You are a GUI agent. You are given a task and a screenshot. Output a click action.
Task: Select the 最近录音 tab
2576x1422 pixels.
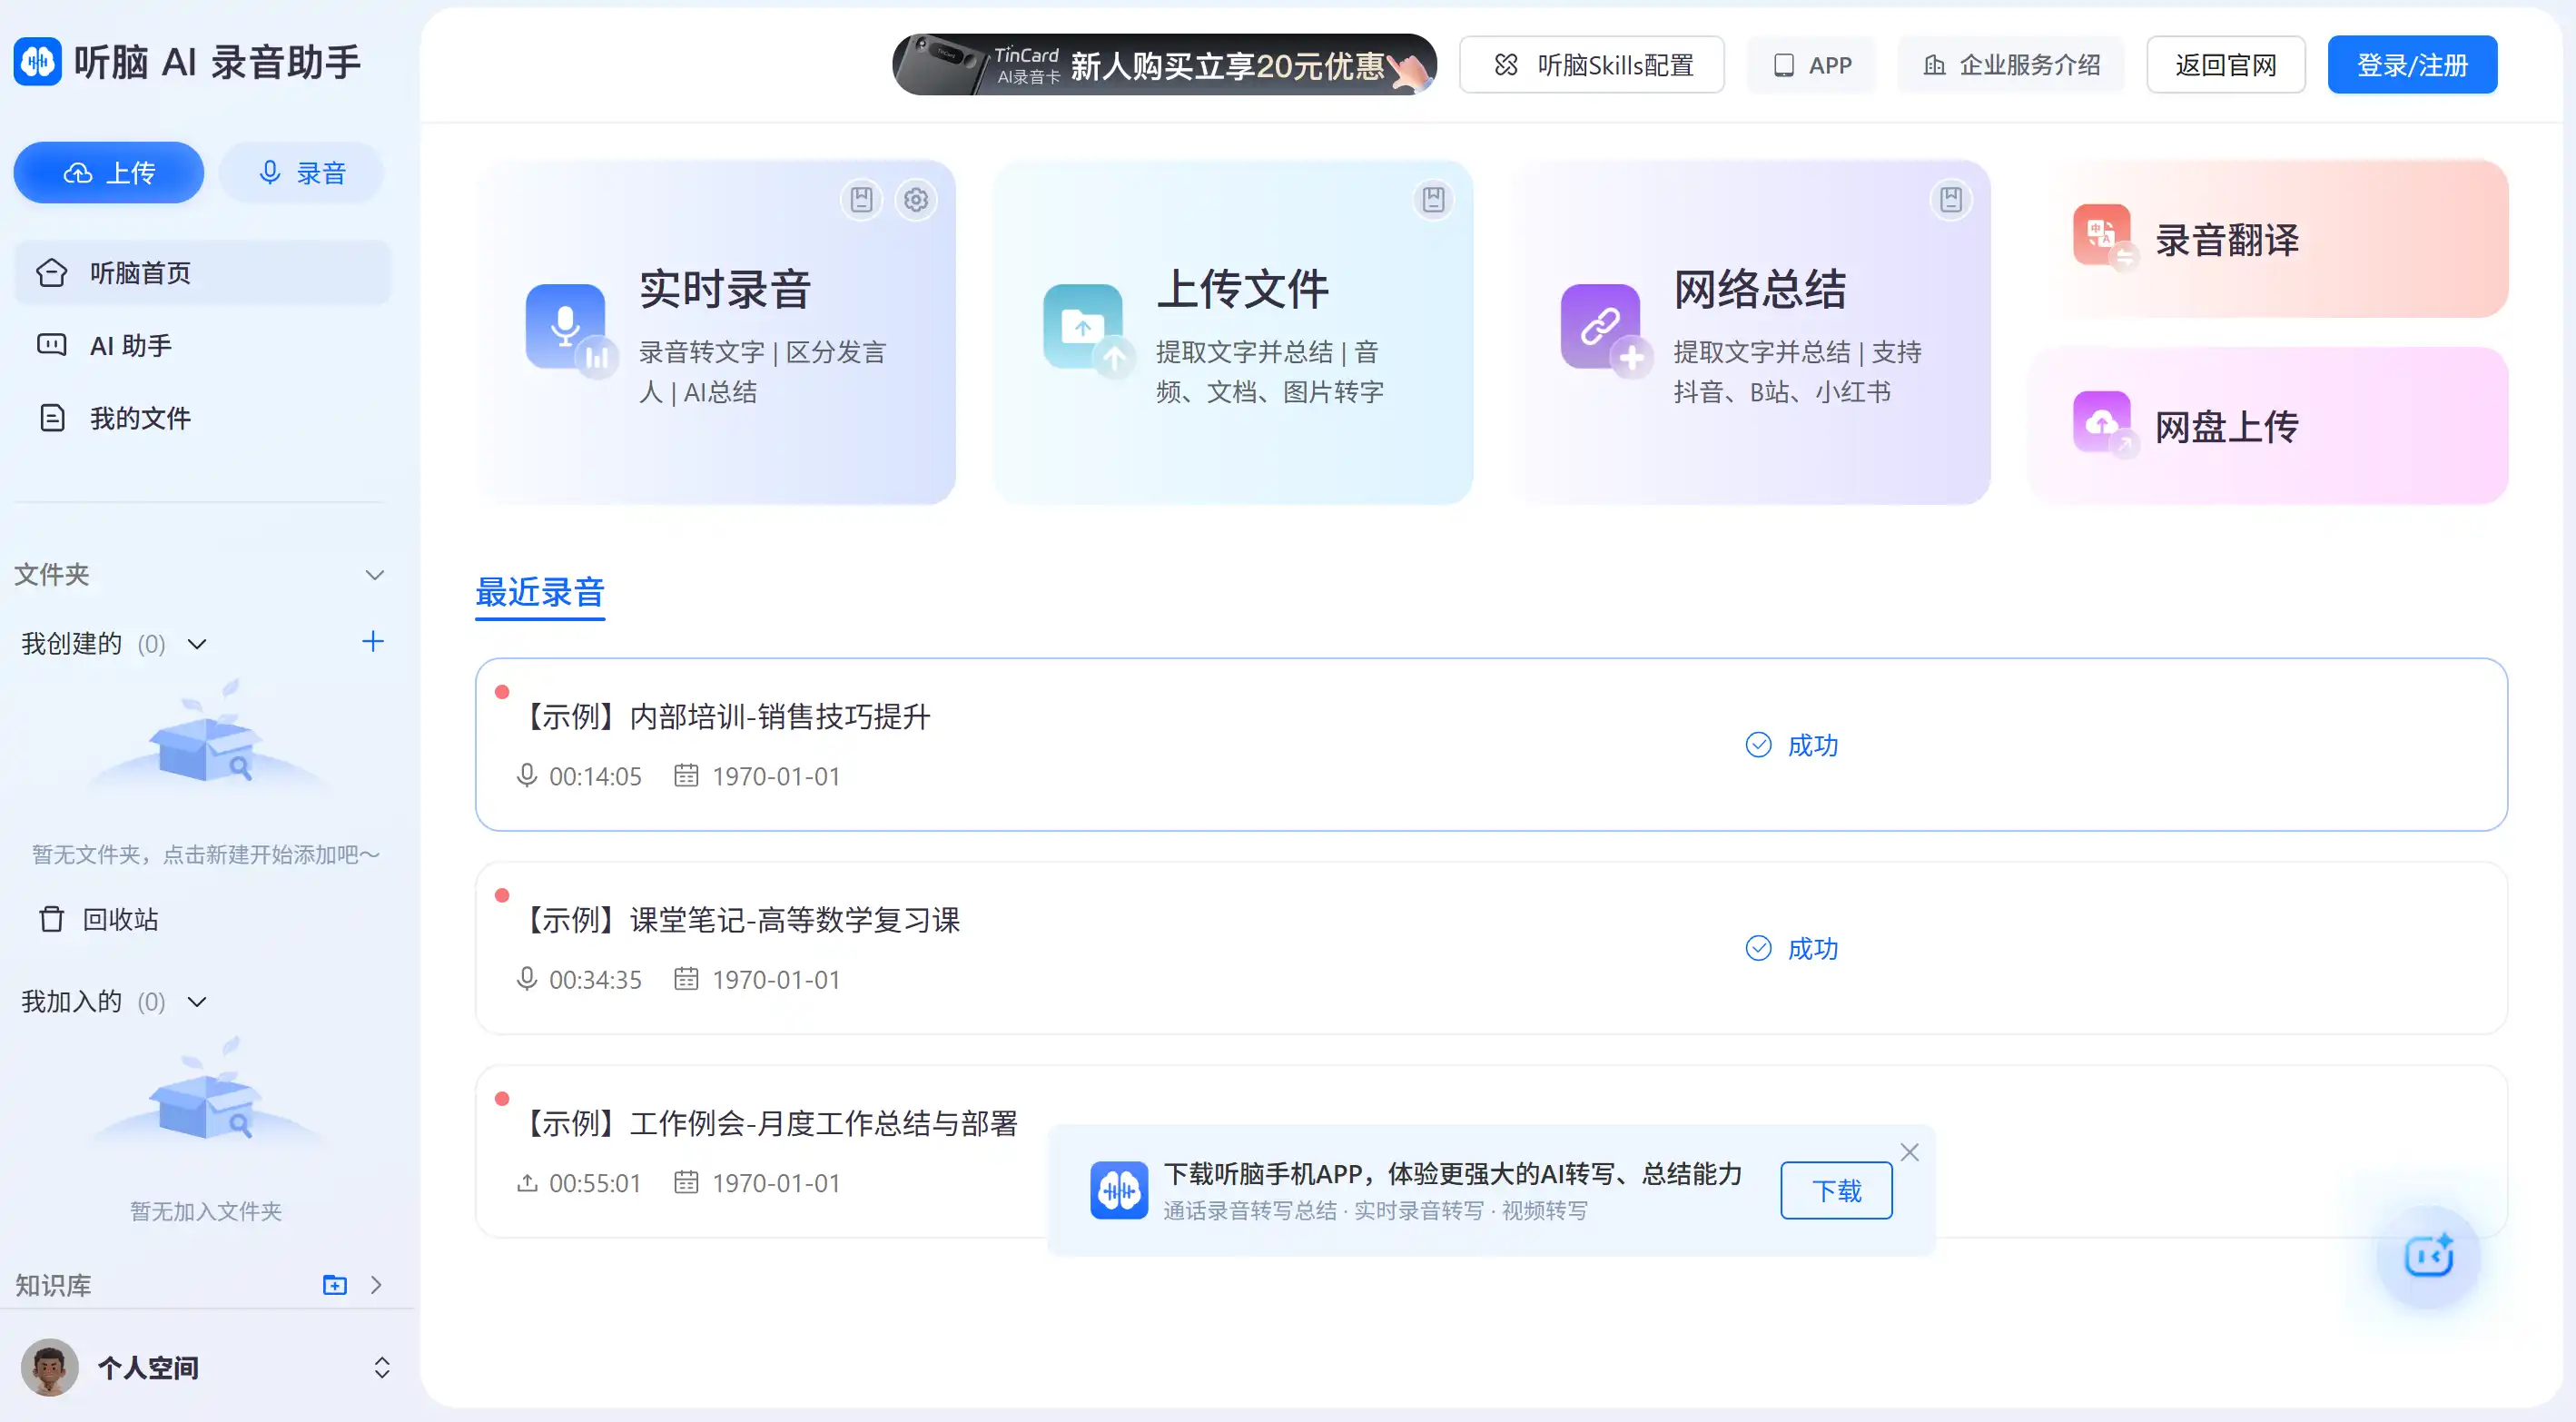pyautogui.click(x=540, y=592)
